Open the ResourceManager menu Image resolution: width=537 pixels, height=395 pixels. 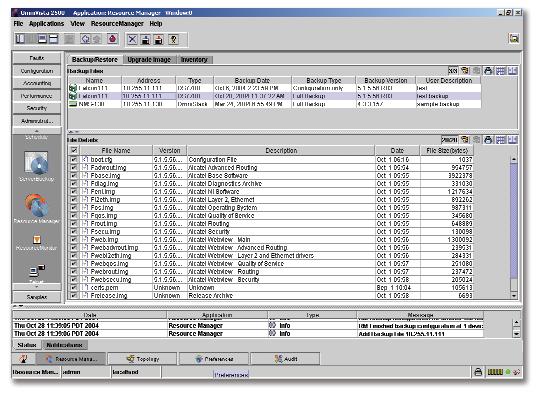pyautogui.click(x=117, y=24)
